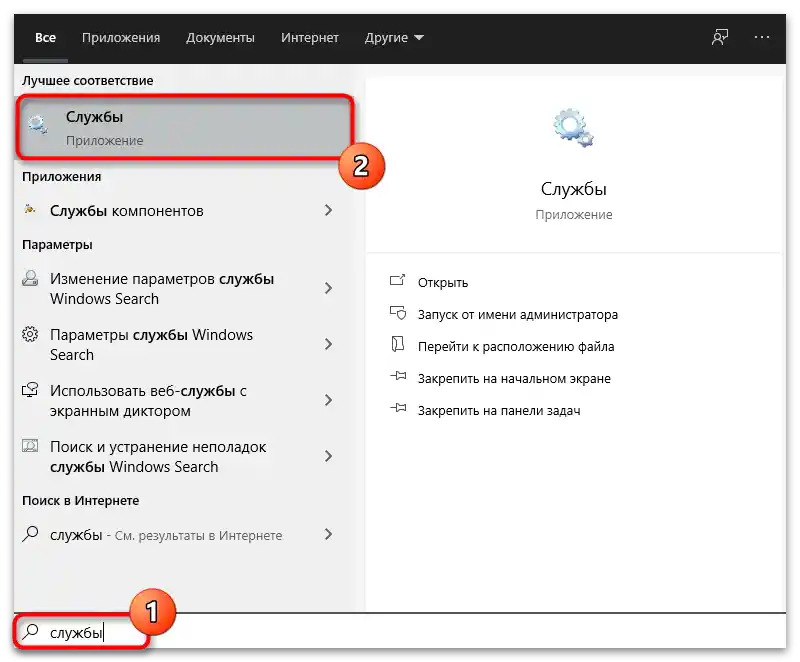800x662 pixels.
Task: Click magnifier icon beside службы web result
Action: click(31, 534)
